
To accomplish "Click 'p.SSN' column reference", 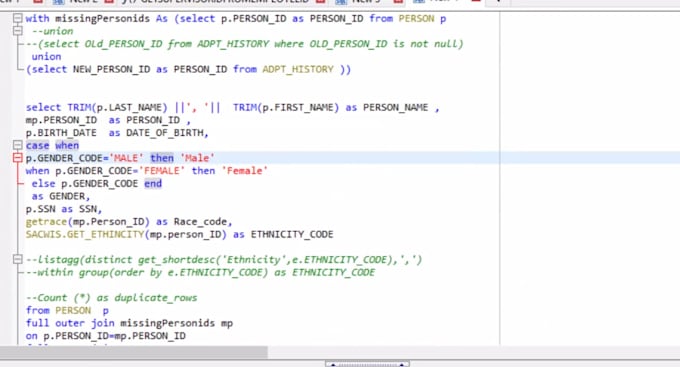I will [x=40, y=209].
